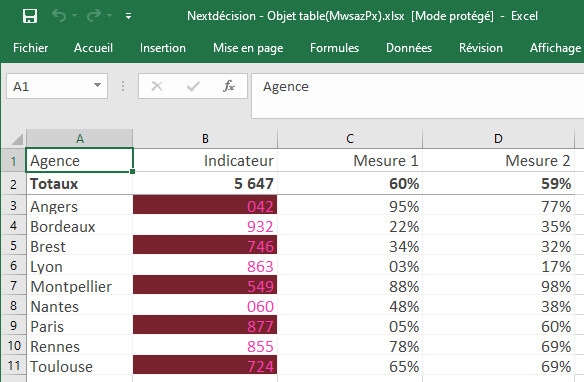Open the Données tab
This screenshot has height=382, width=584.
tap(409, 48)
